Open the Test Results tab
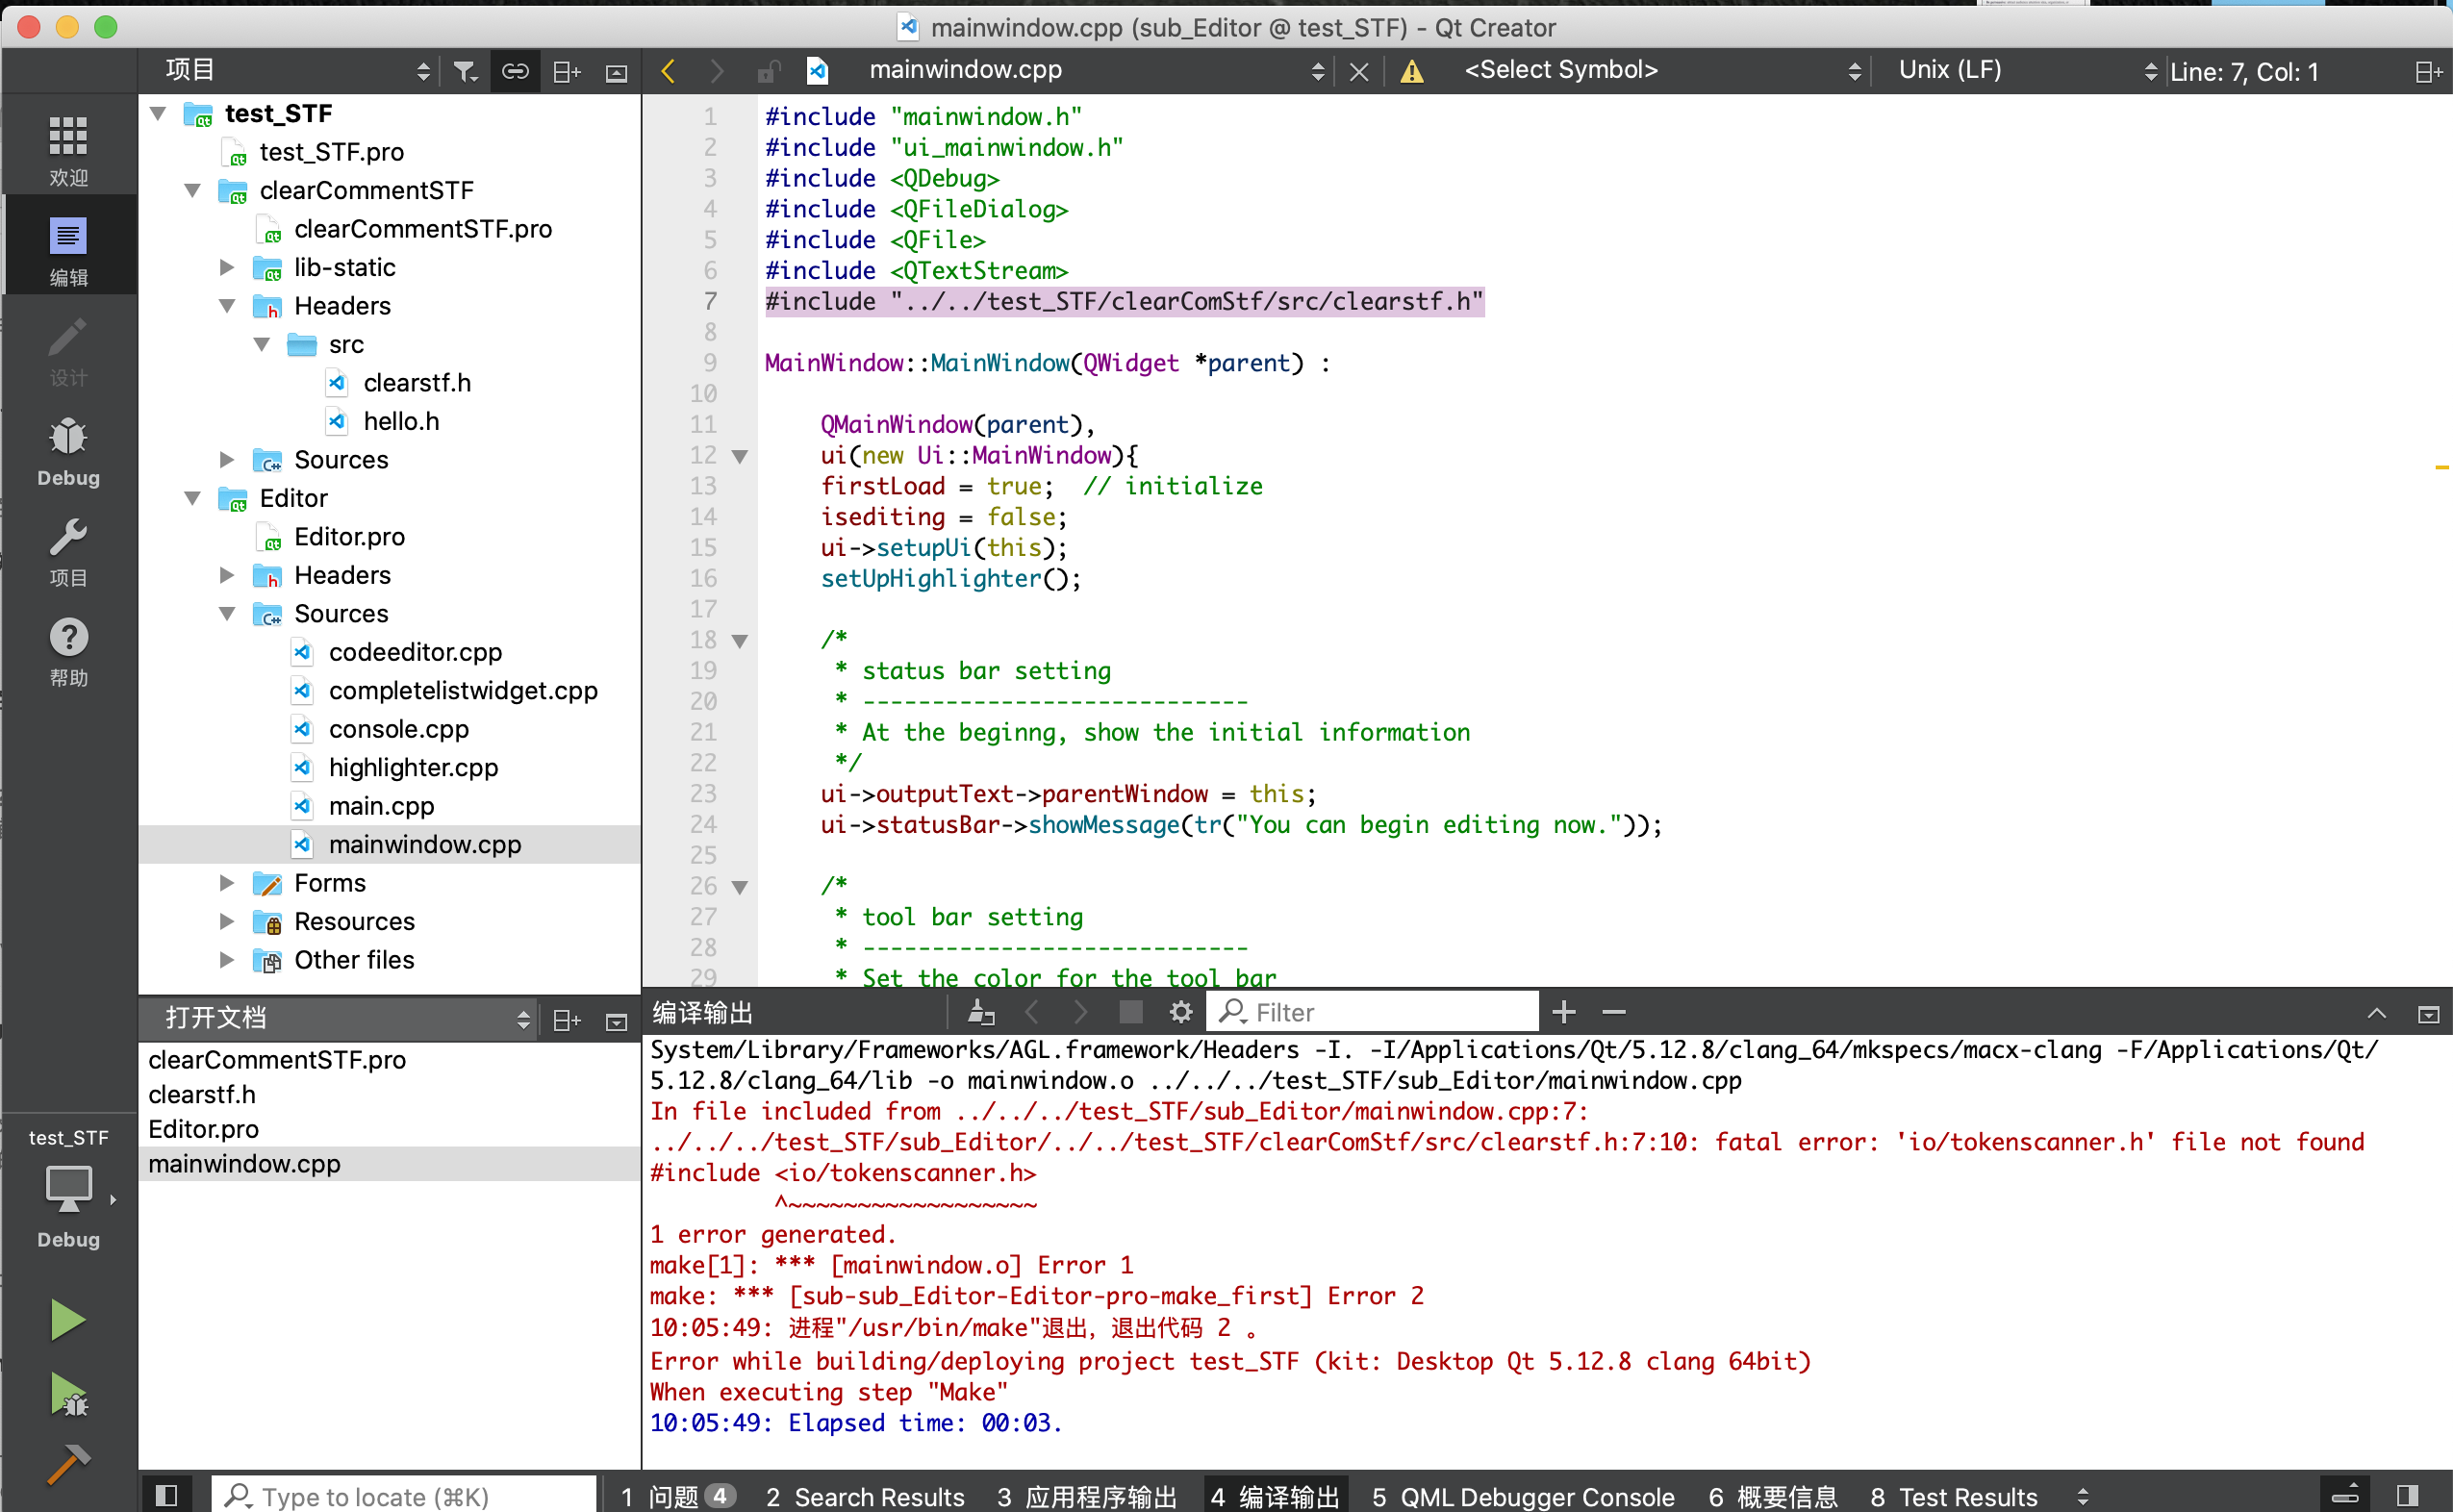 point(1954,1496)
